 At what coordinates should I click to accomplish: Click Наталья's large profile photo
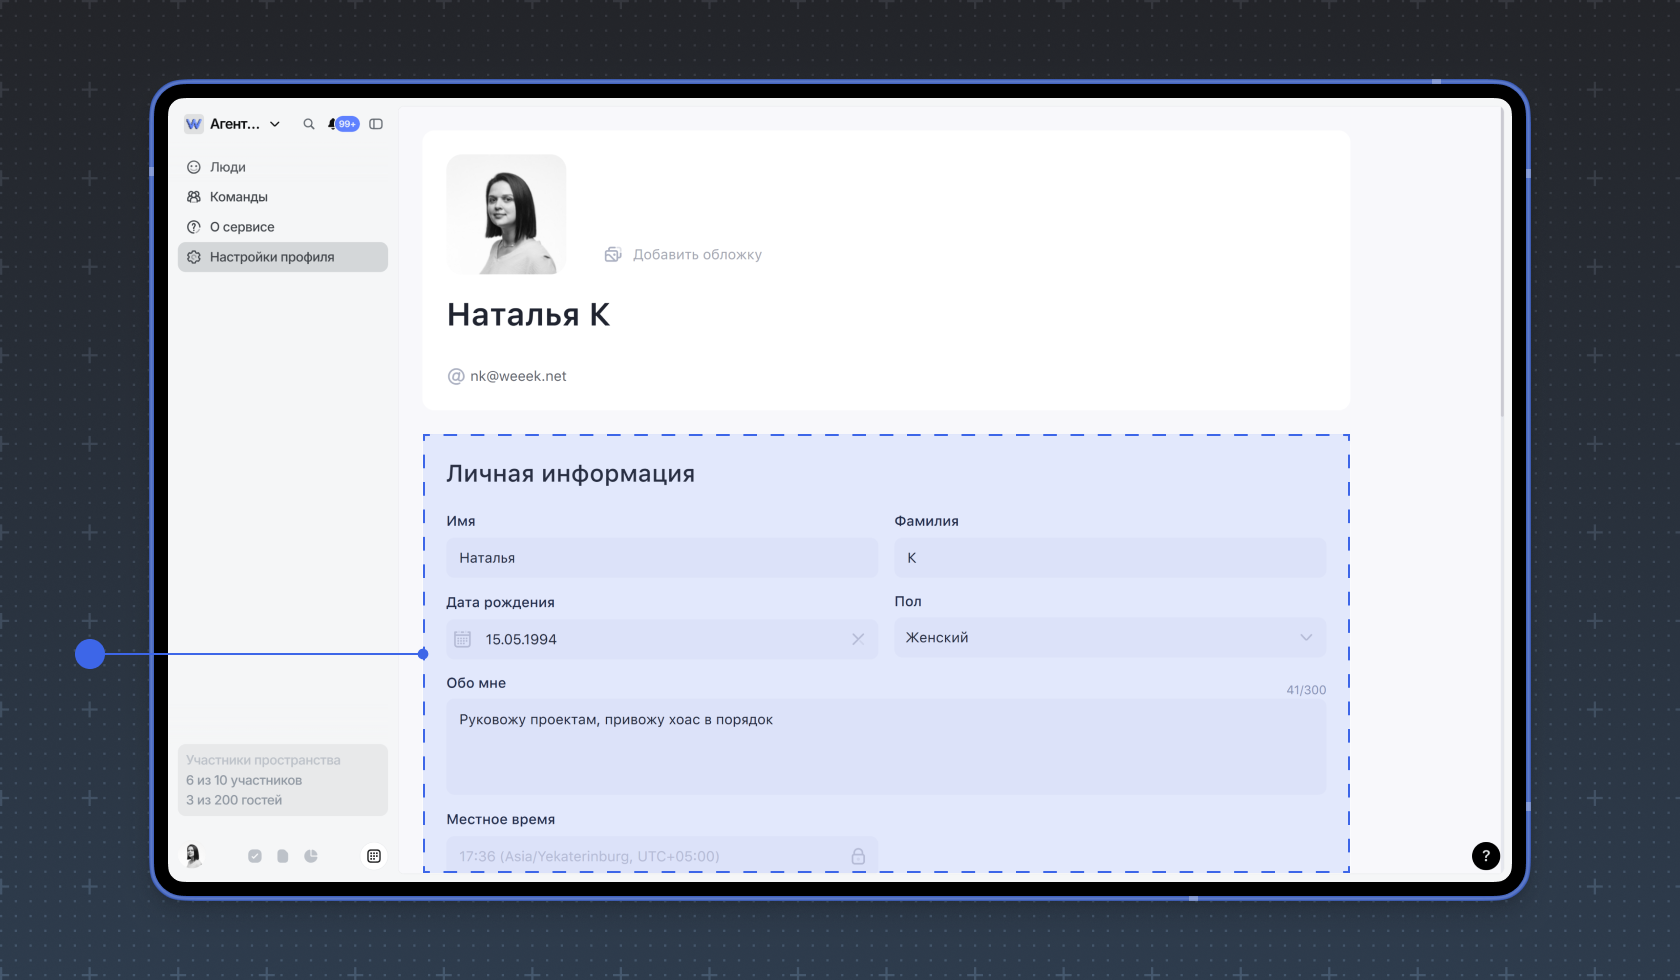[x=506, y=214]
